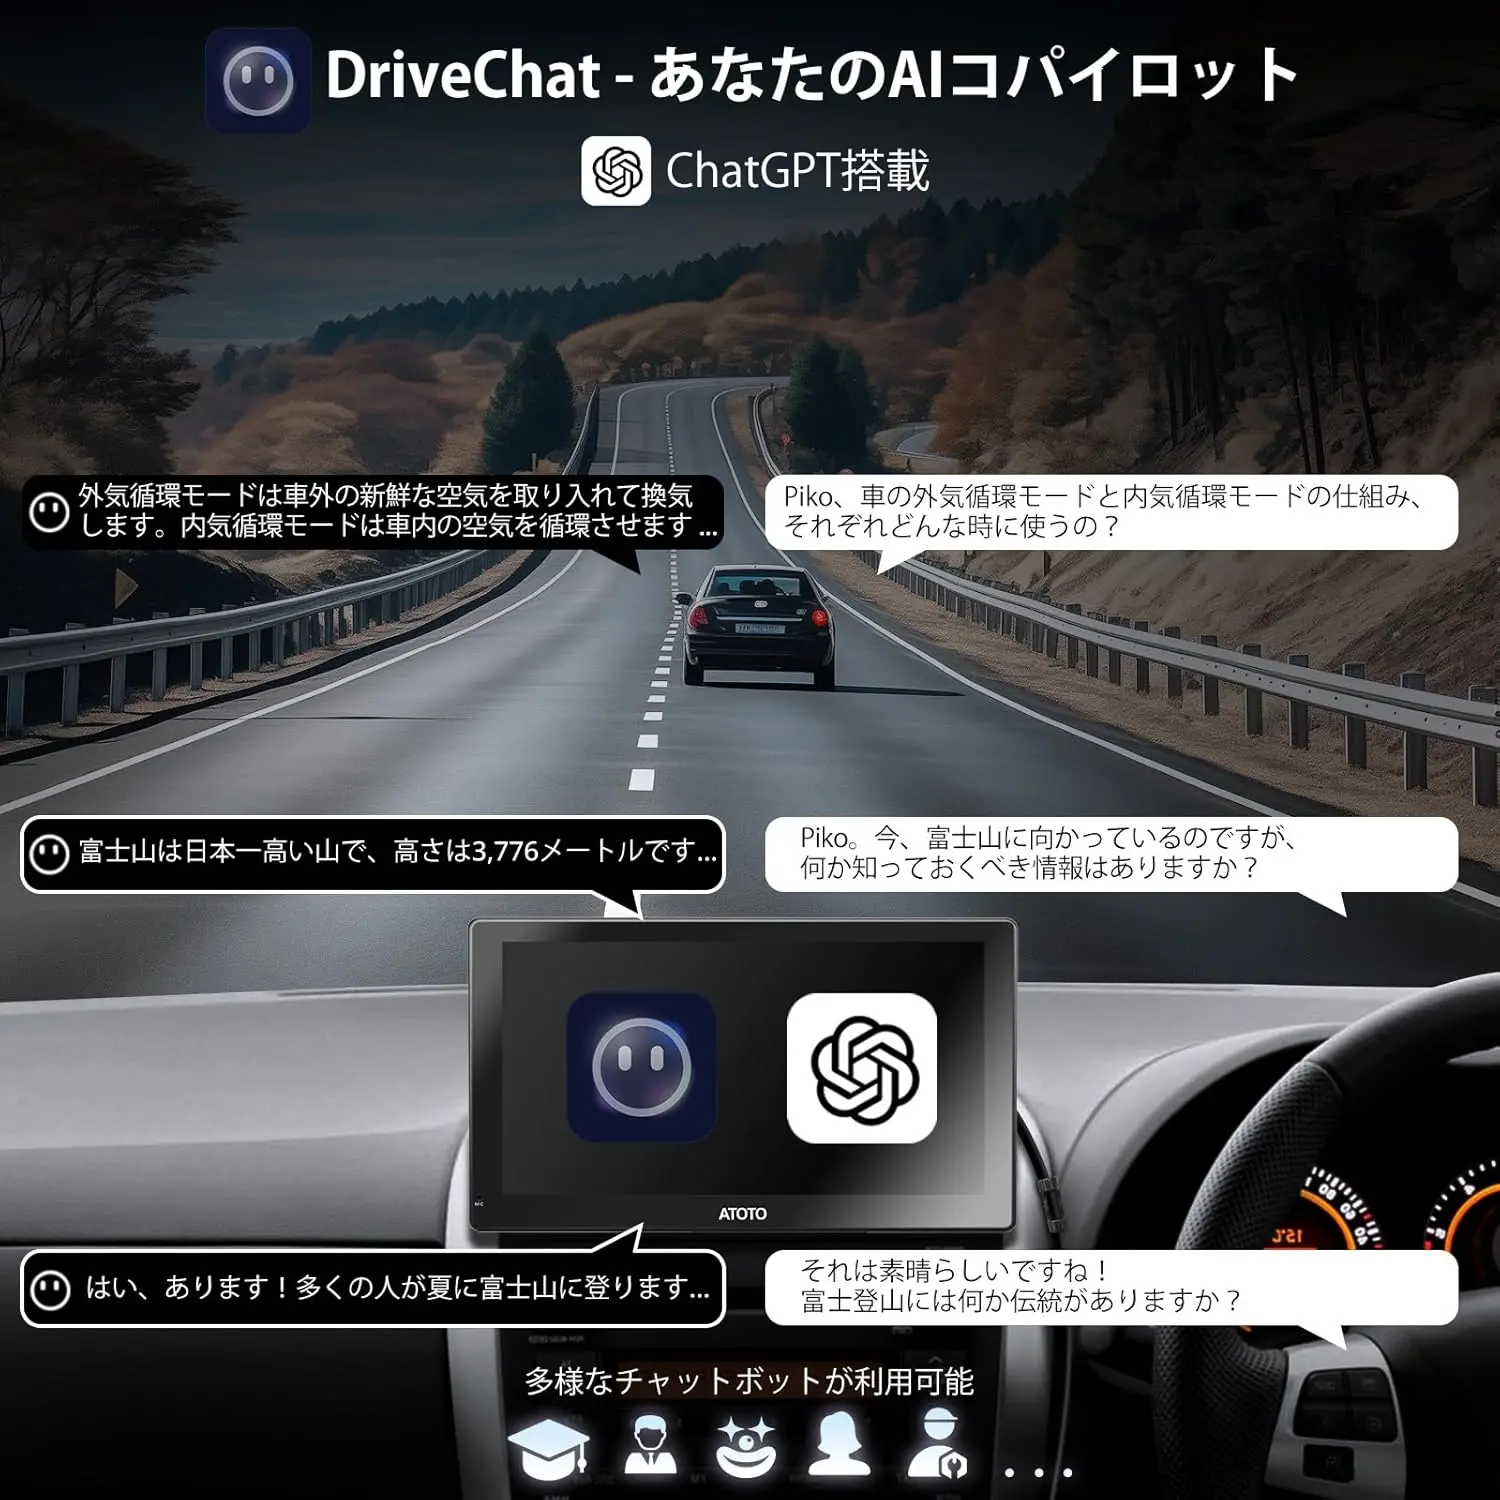Click smiley icon in 外気循環モード reply bubble
1500x1500 pixels.
tap(50, 512)
